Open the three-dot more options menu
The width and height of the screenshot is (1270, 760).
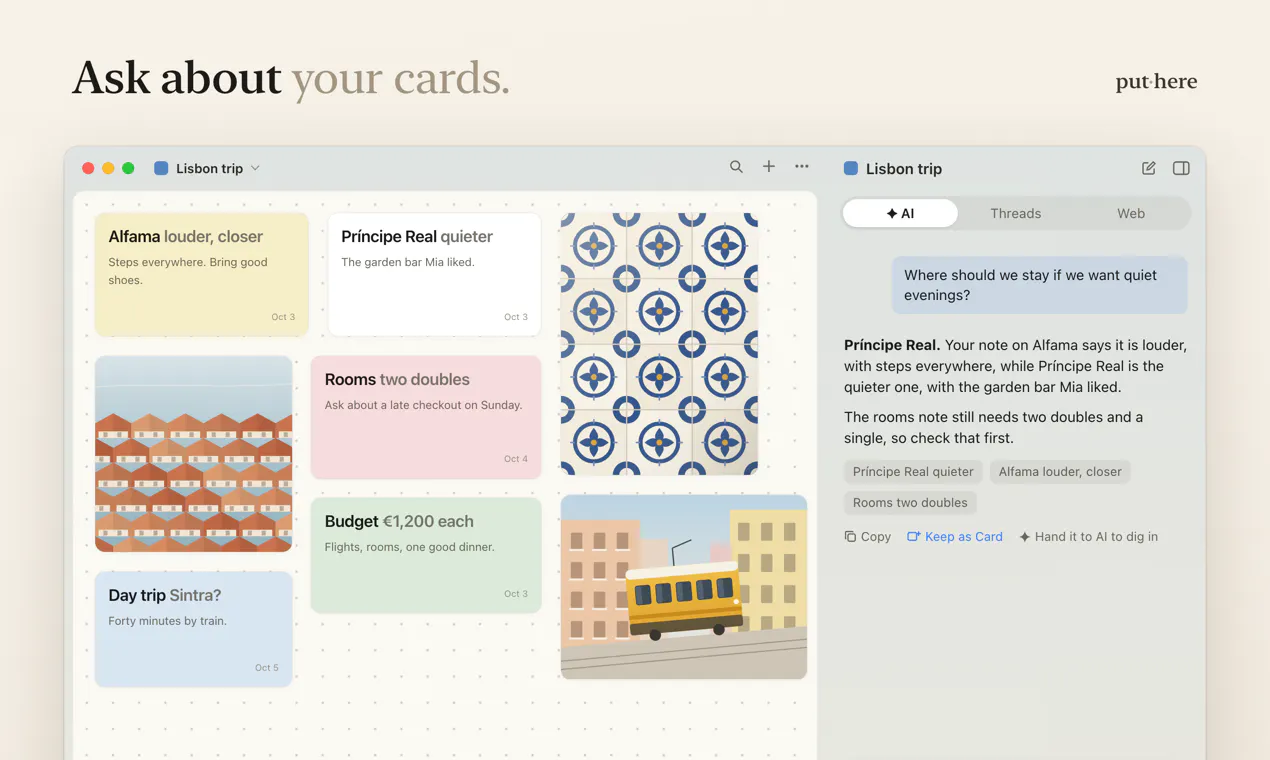point(802,167)
